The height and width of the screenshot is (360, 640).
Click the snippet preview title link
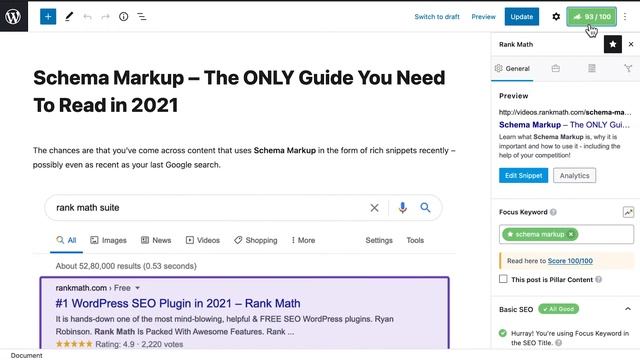pyautogui.click(x=564, y=125)
